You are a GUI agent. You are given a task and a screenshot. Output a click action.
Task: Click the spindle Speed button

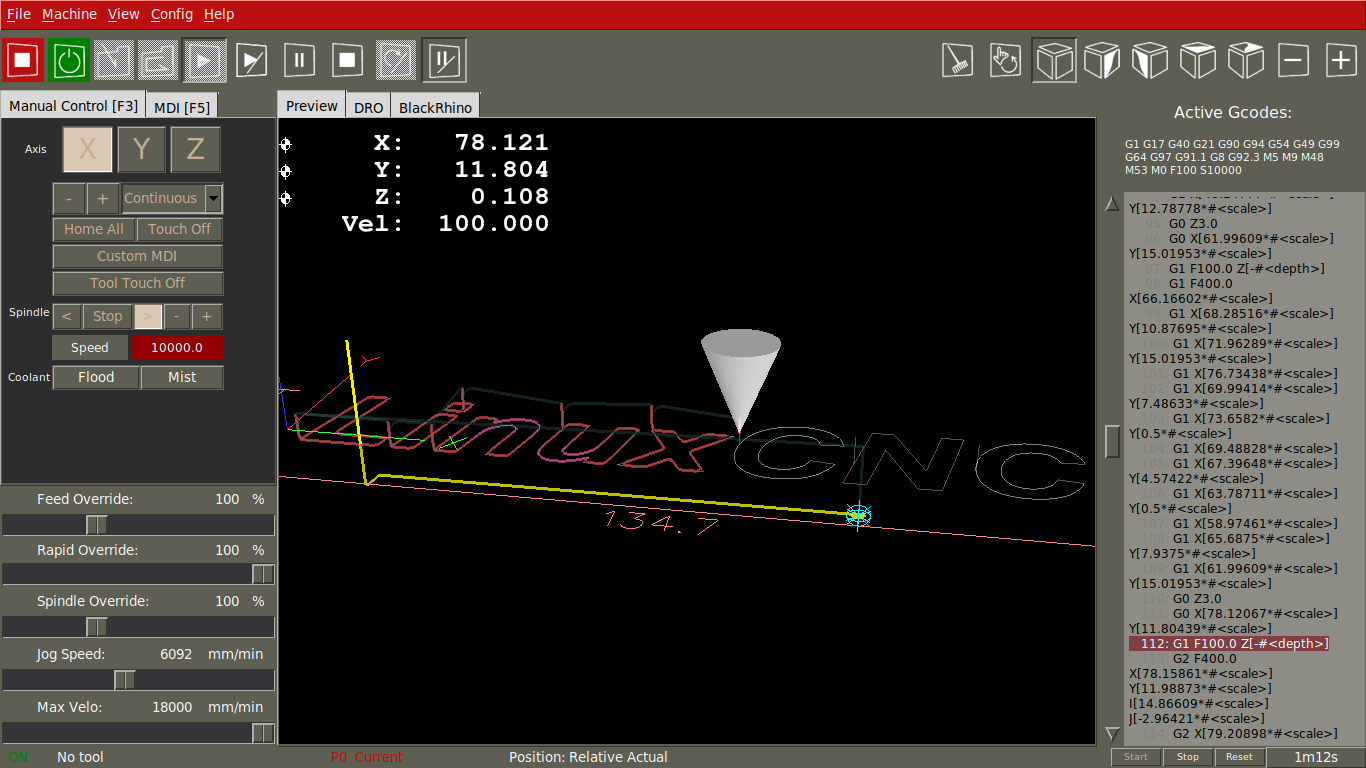(x=89, y=348)
